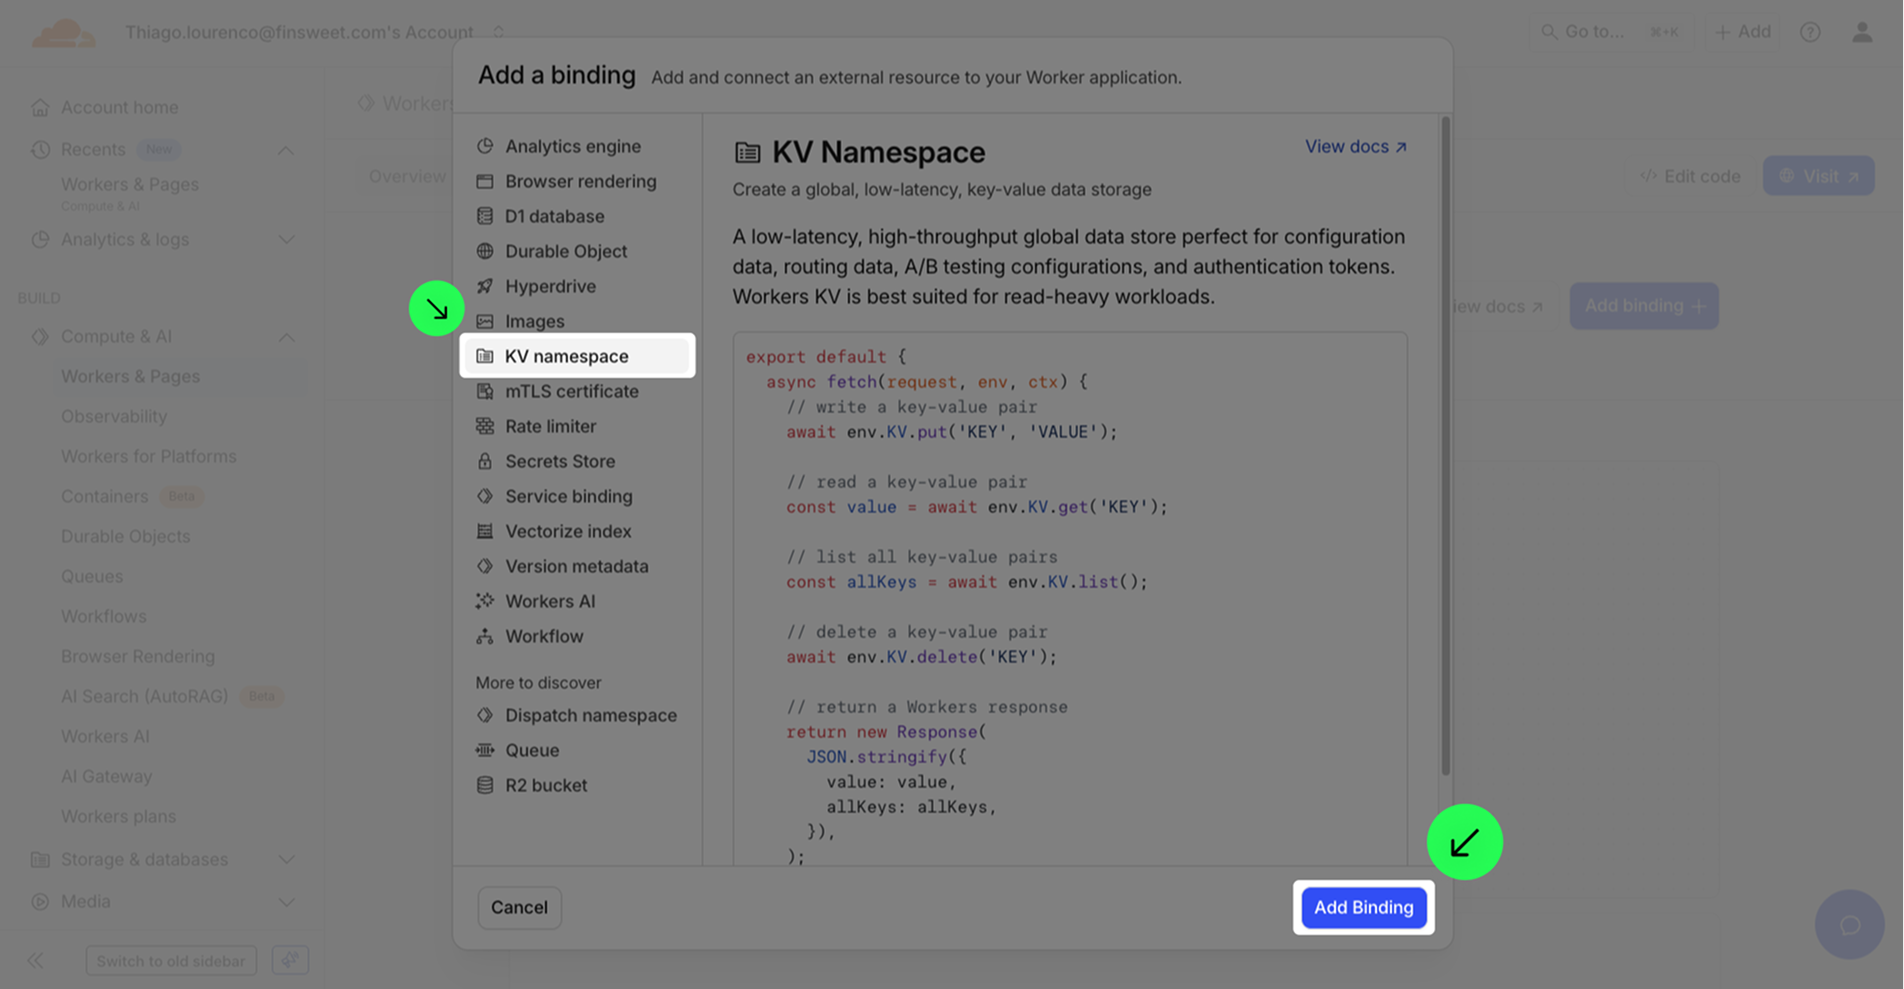Expand Storage & databases section

point(286,860)
